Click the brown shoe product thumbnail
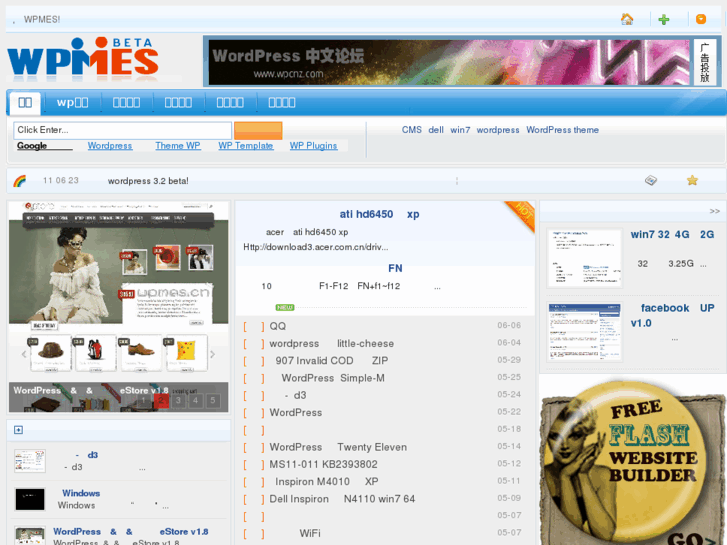 (x=141, y=353)
